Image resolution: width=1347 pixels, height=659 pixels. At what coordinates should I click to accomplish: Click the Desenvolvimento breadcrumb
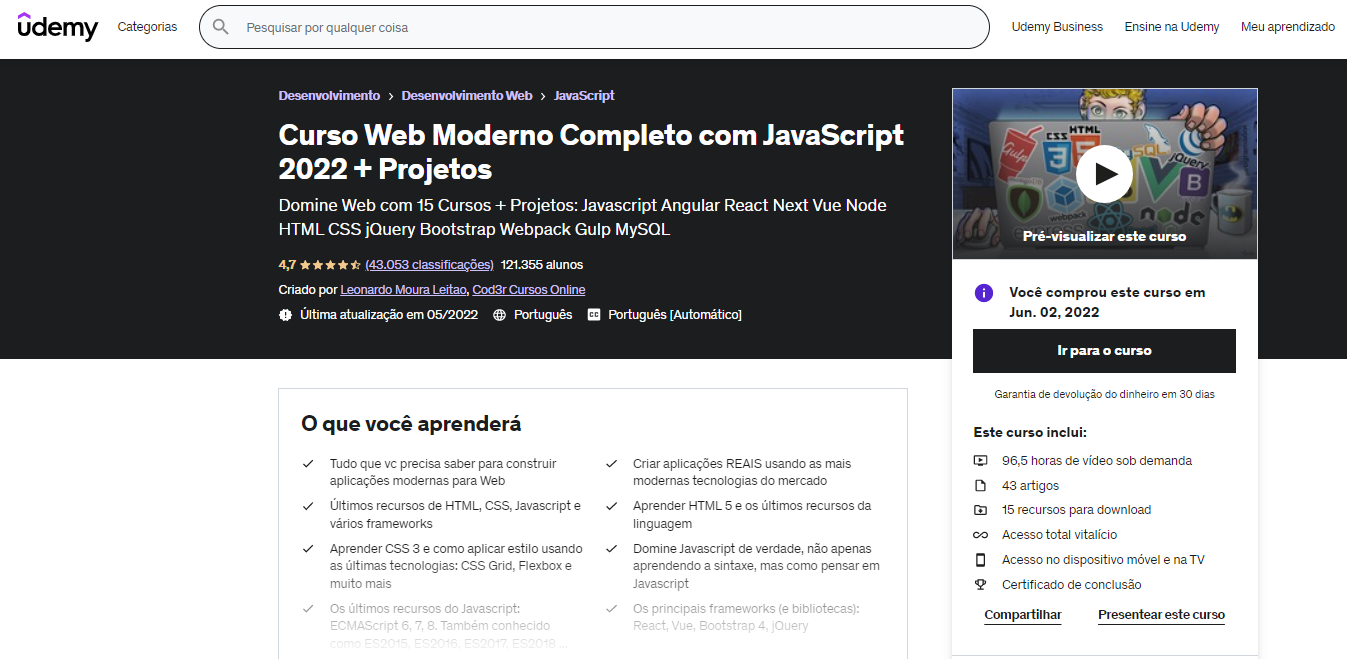329,96
